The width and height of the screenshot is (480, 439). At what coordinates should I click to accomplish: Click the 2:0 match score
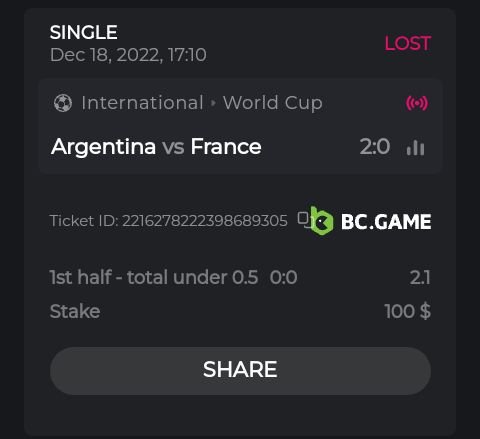[375, 147]
